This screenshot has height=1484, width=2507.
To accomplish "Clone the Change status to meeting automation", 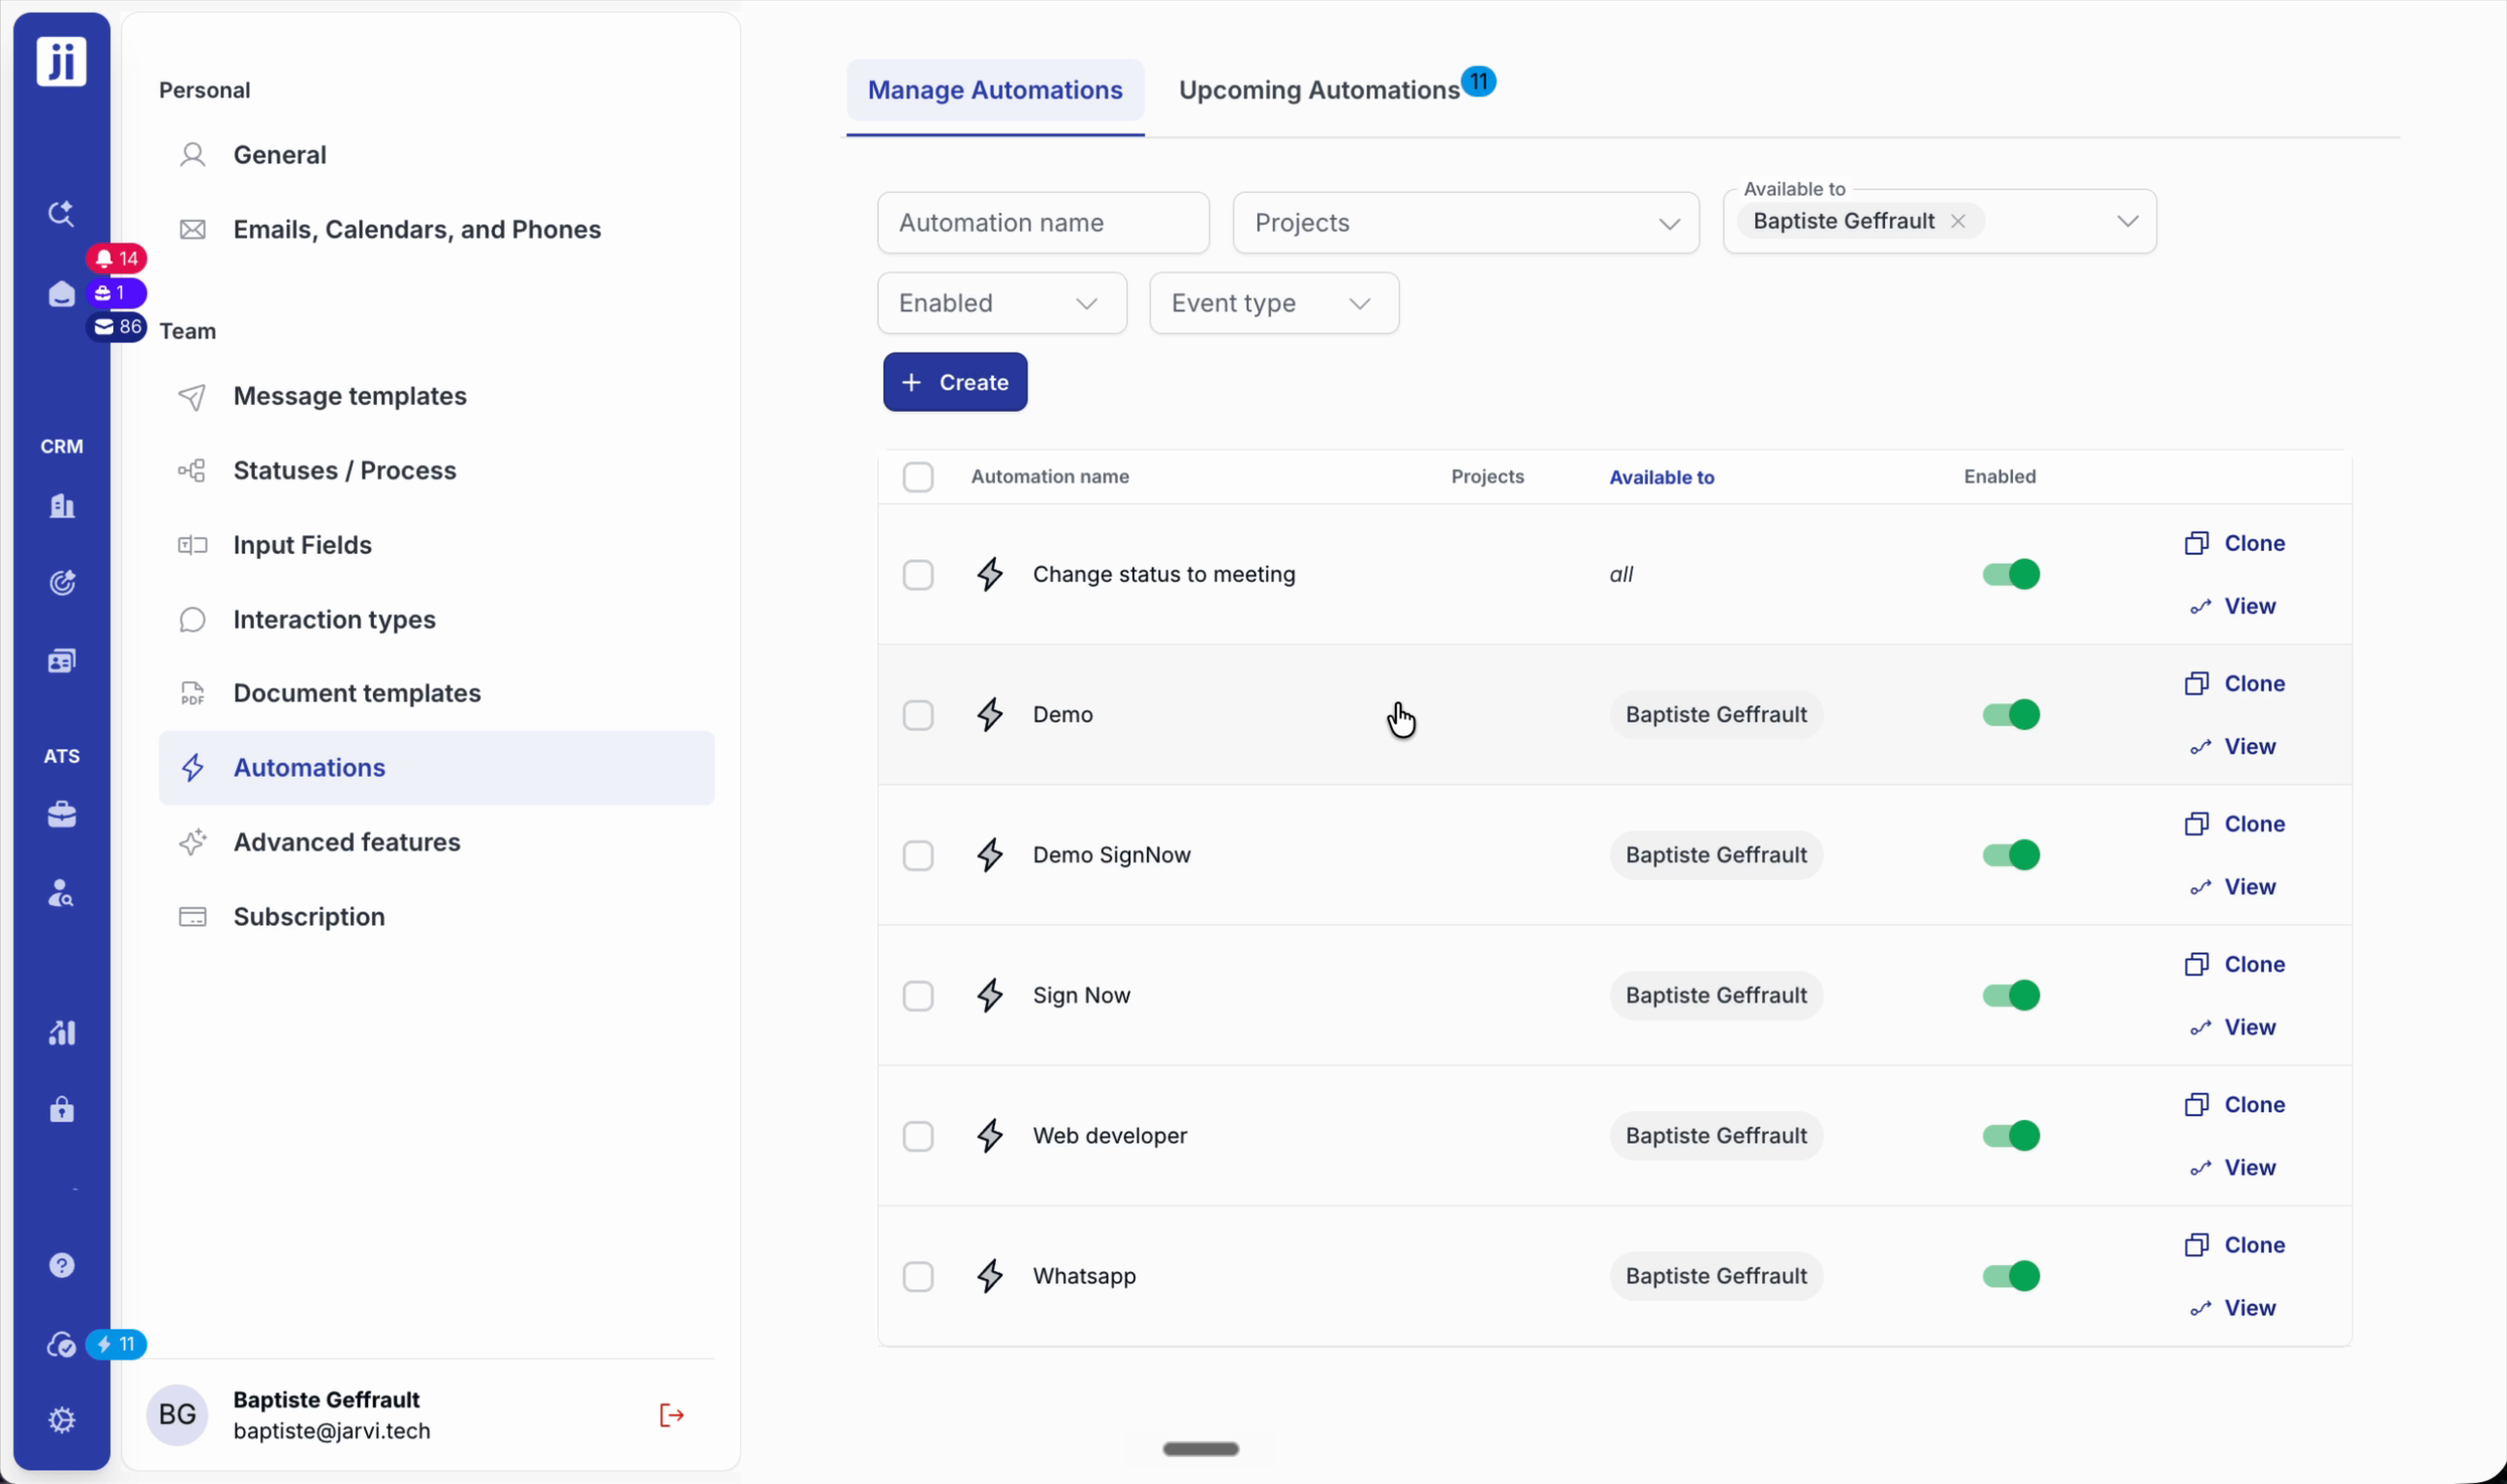I will (2235, 543).
